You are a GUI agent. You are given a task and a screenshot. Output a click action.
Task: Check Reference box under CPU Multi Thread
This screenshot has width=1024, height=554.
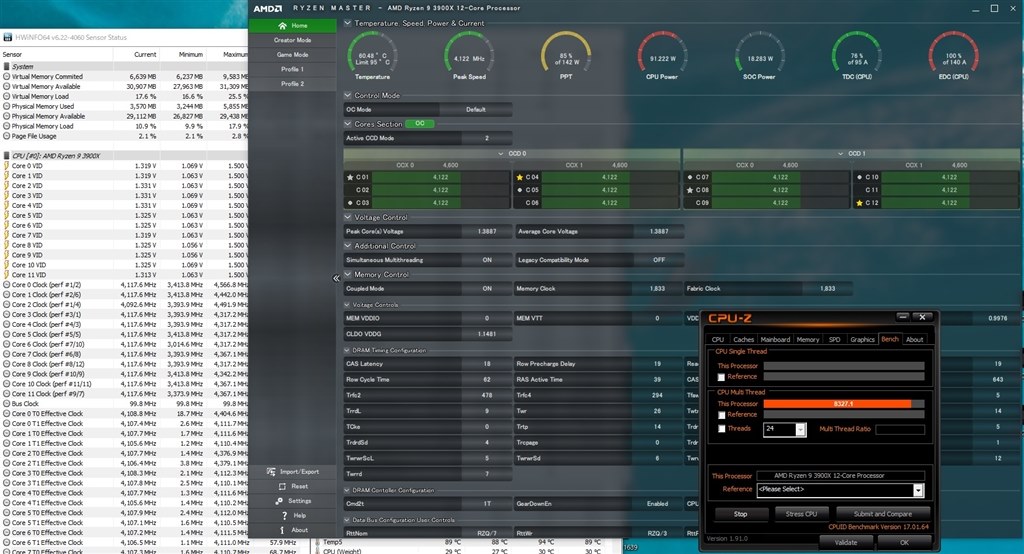tap(721, 416)
